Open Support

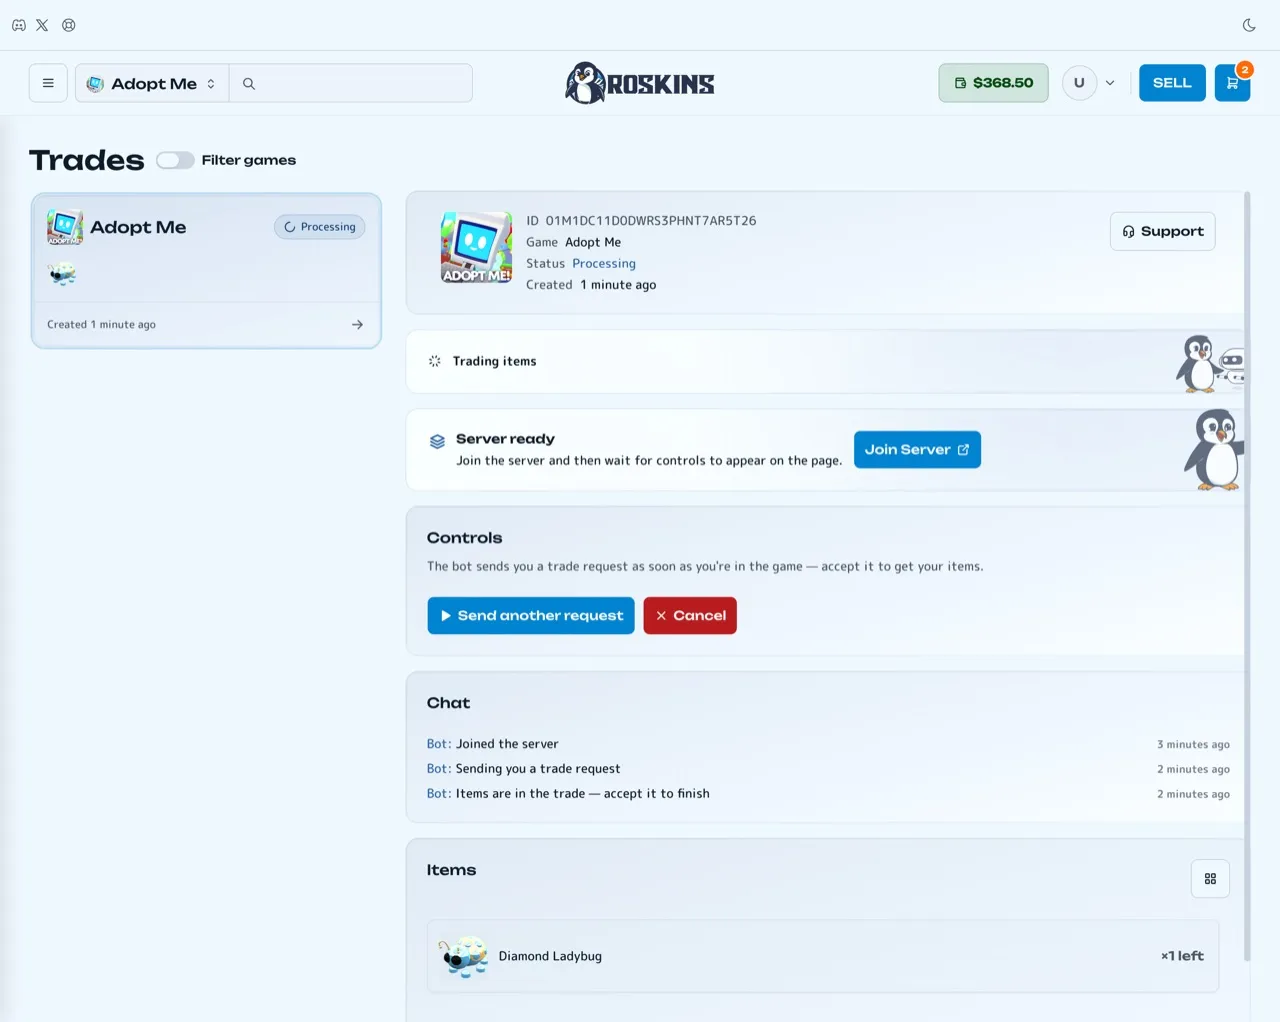(1162, 231)
